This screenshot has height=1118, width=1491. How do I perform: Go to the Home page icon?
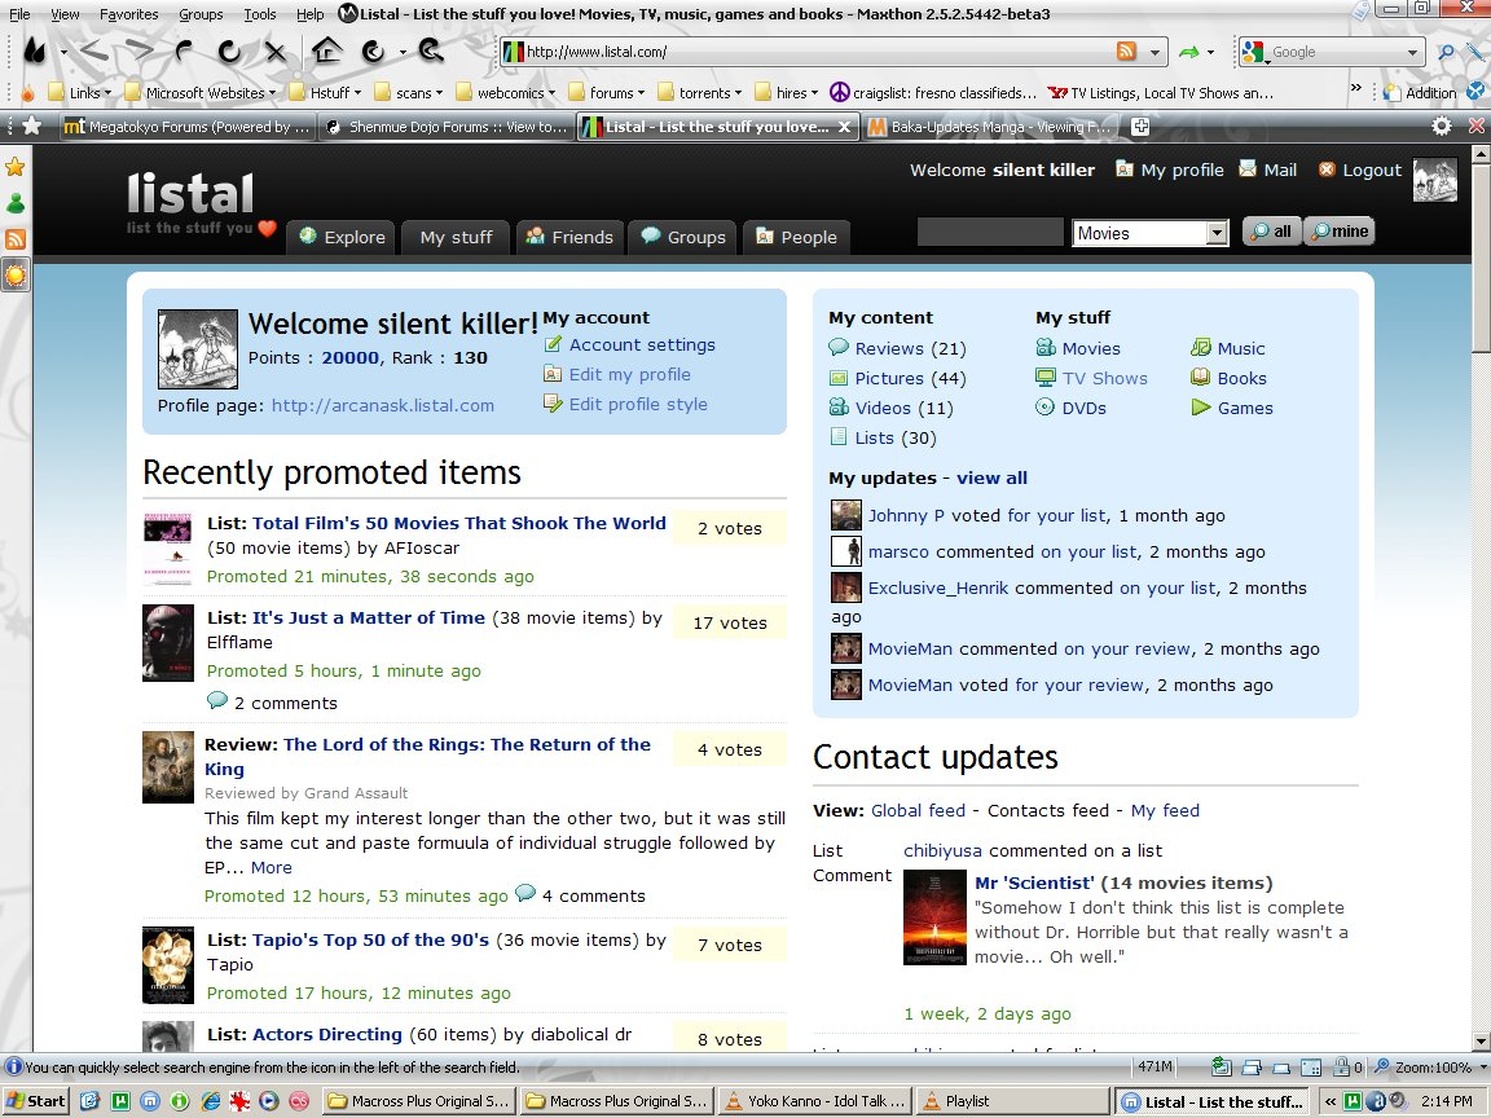(326, 50)
